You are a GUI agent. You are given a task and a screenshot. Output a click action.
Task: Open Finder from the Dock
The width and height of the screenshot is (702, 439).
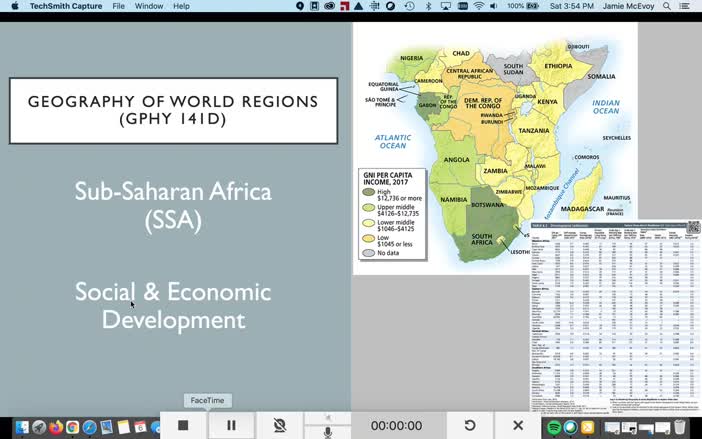[22, 427]
